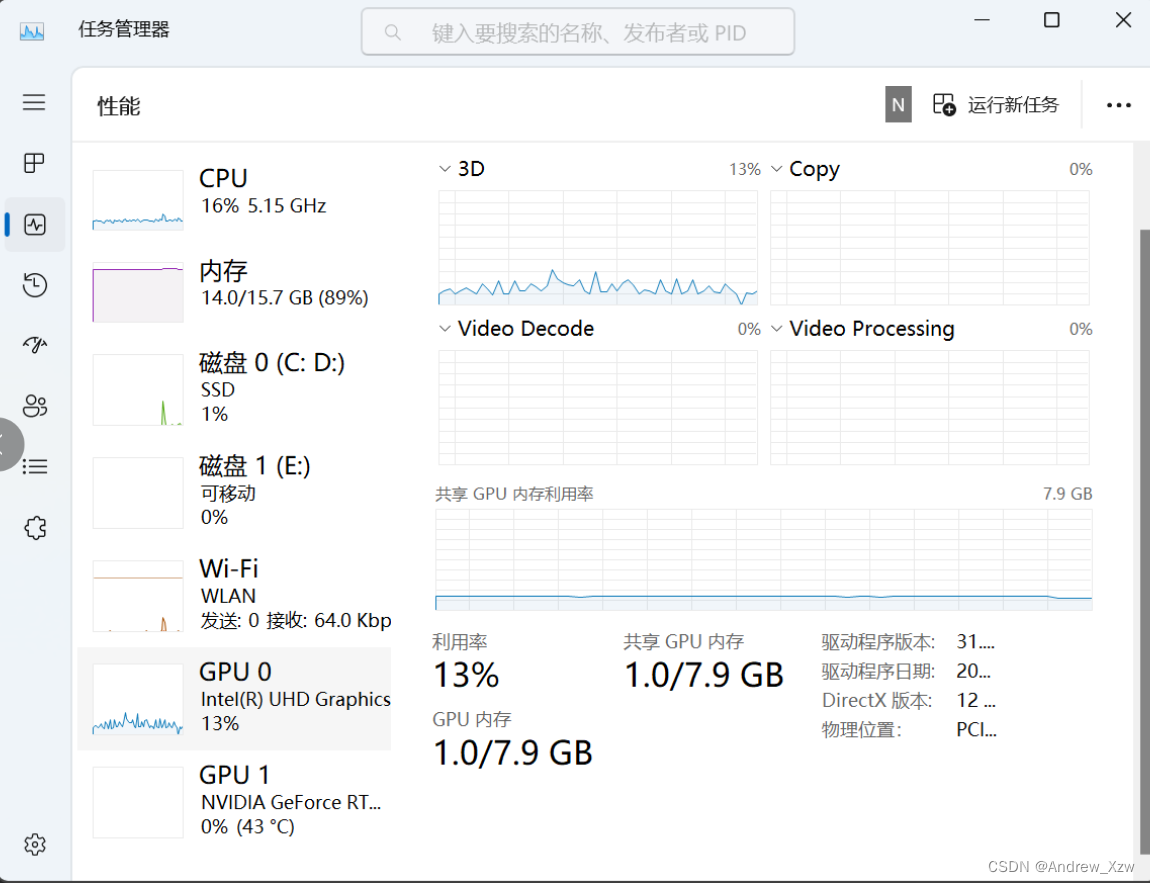Open the Copy graph dropdown

777,169
